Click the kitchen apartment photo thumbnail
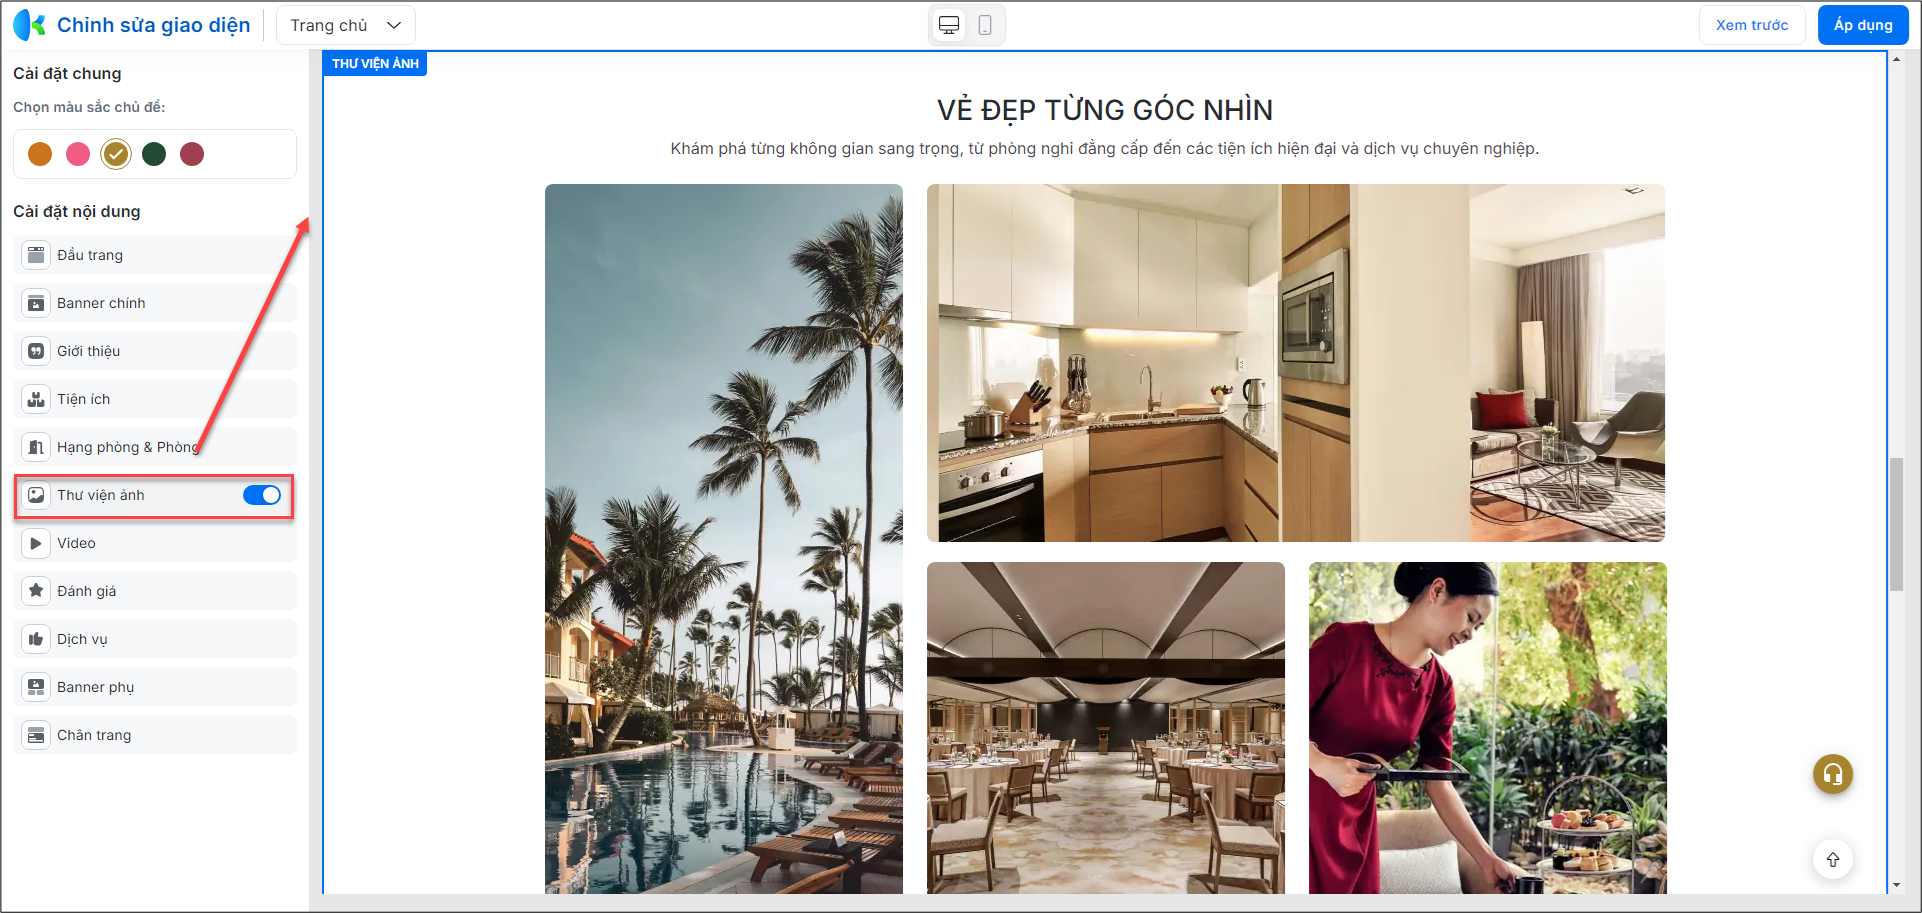 (1296, 363)
